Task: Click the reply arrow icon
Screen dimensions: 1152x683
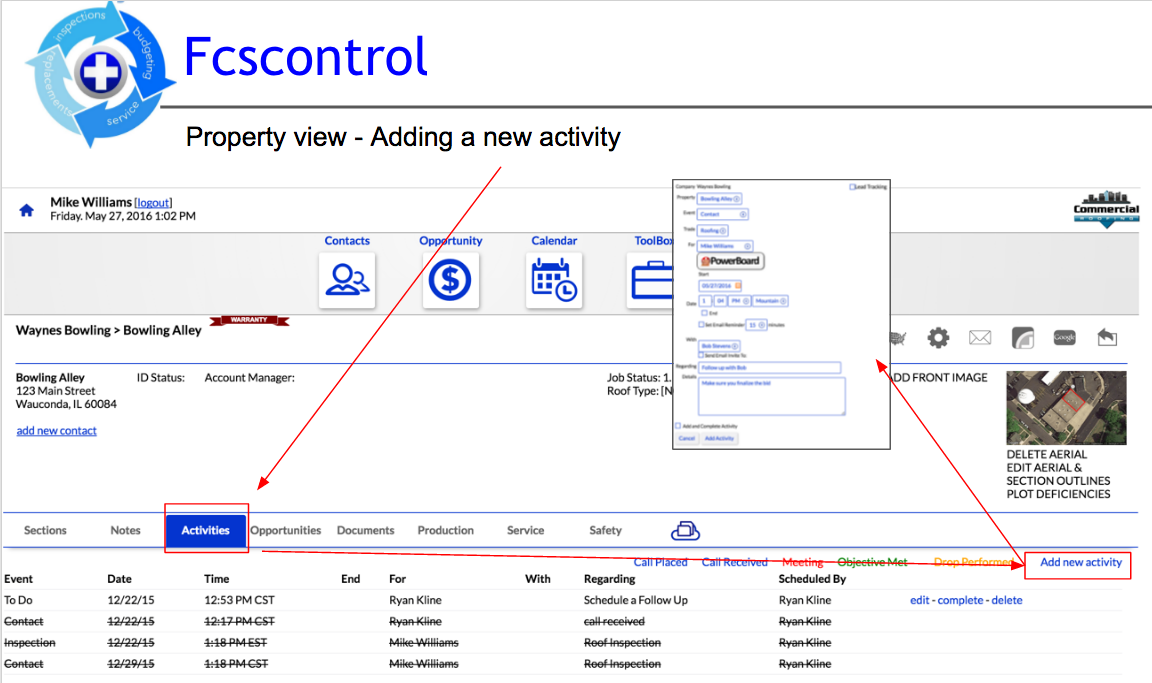Action: pos(1106,338)
